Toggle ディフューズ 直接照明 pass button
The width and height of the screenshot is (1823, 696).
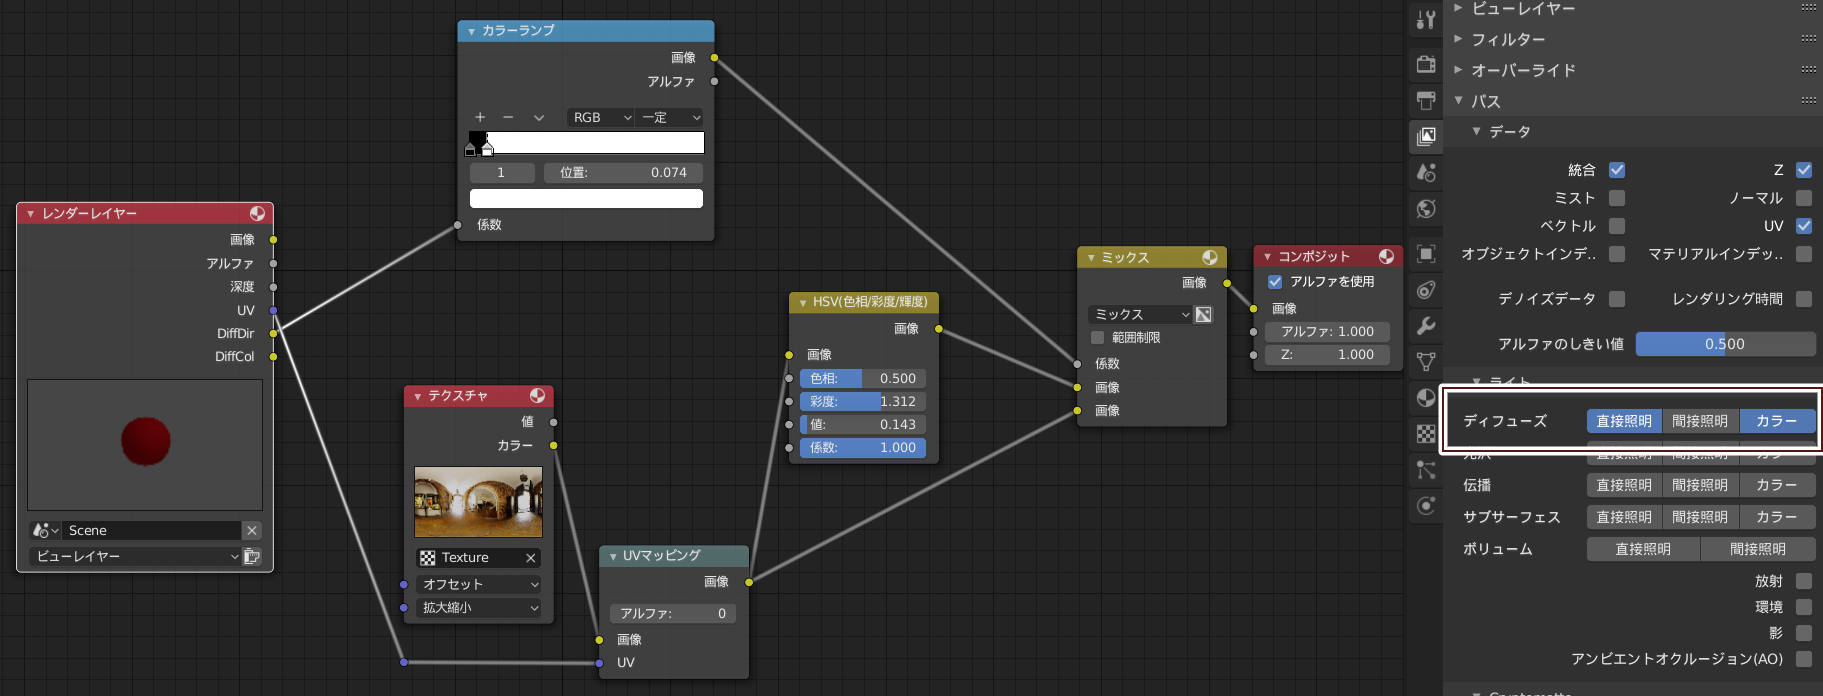coord(1624,421)
